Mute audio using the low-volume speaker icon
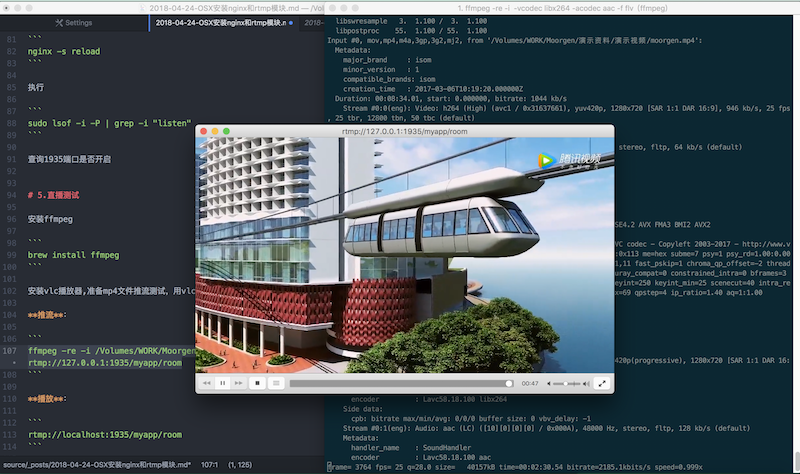This screenshot has width=800, height=474. pos(549,383)
